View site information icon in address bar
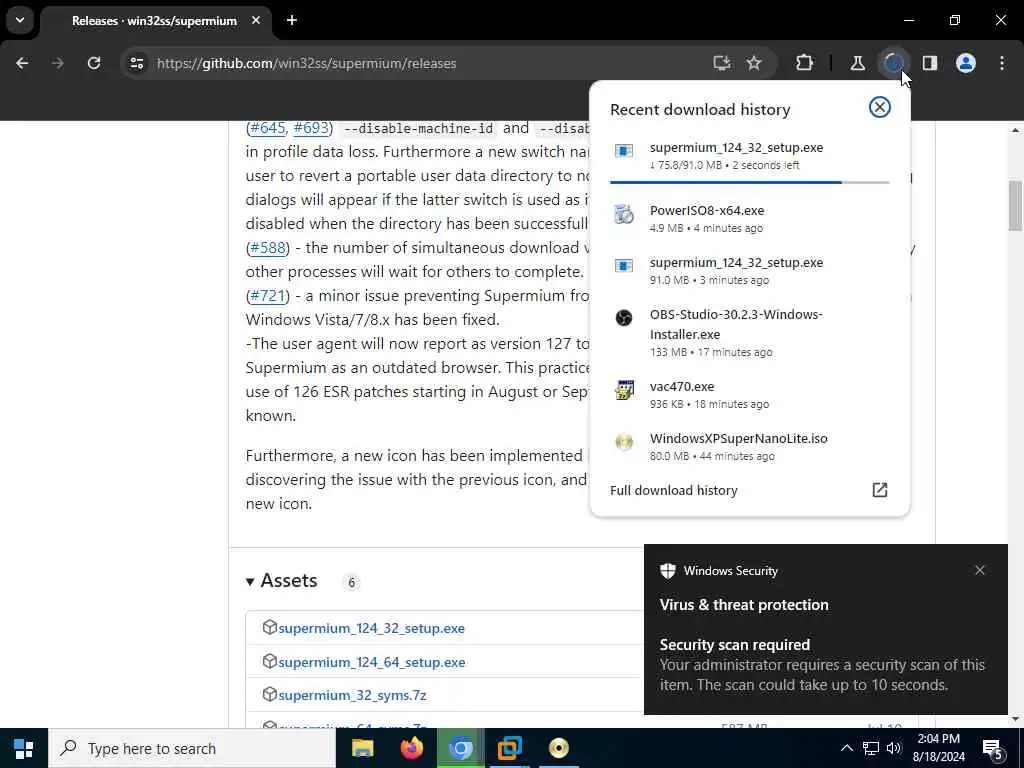The image size is (1024, 768). 136,63
